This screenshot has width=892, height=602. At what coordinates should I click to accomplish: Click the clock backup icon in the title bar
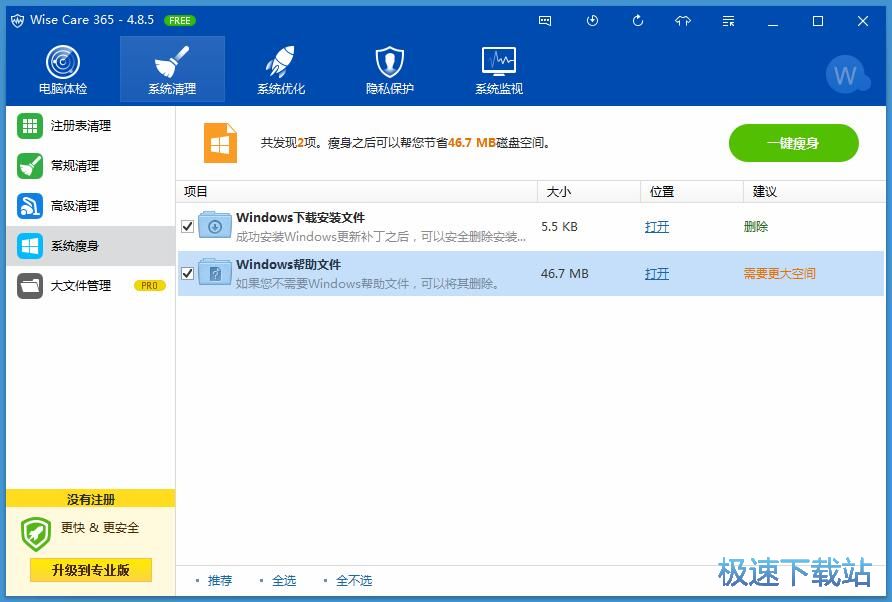(x=592, y=21)
